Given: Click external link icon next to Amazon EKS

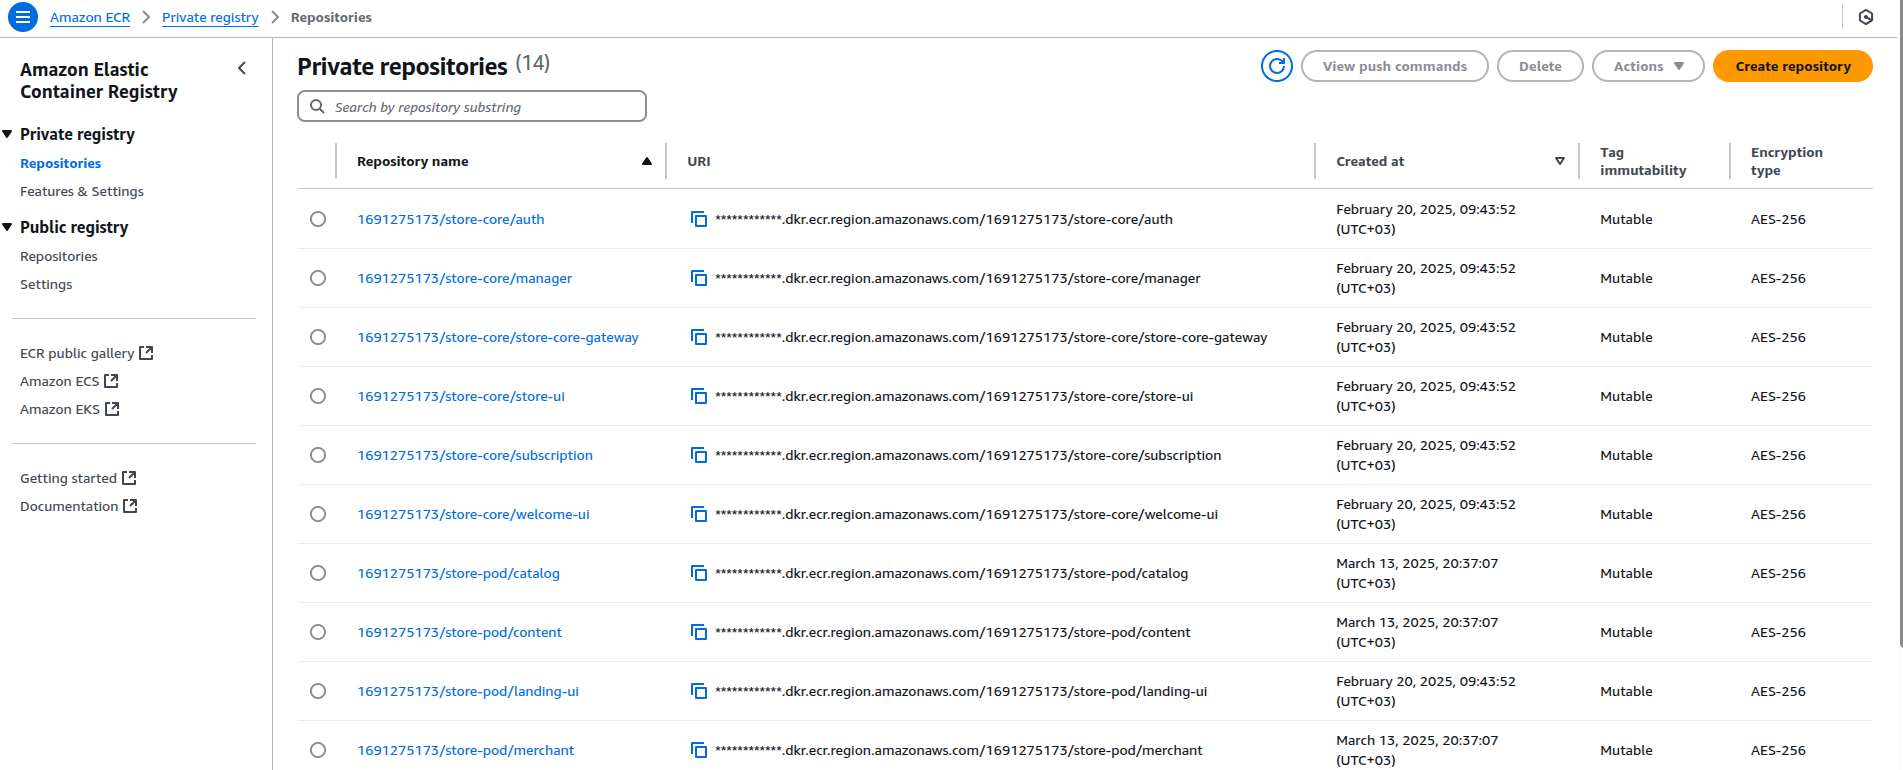Looking at the screenshot, I should (112, 409).
